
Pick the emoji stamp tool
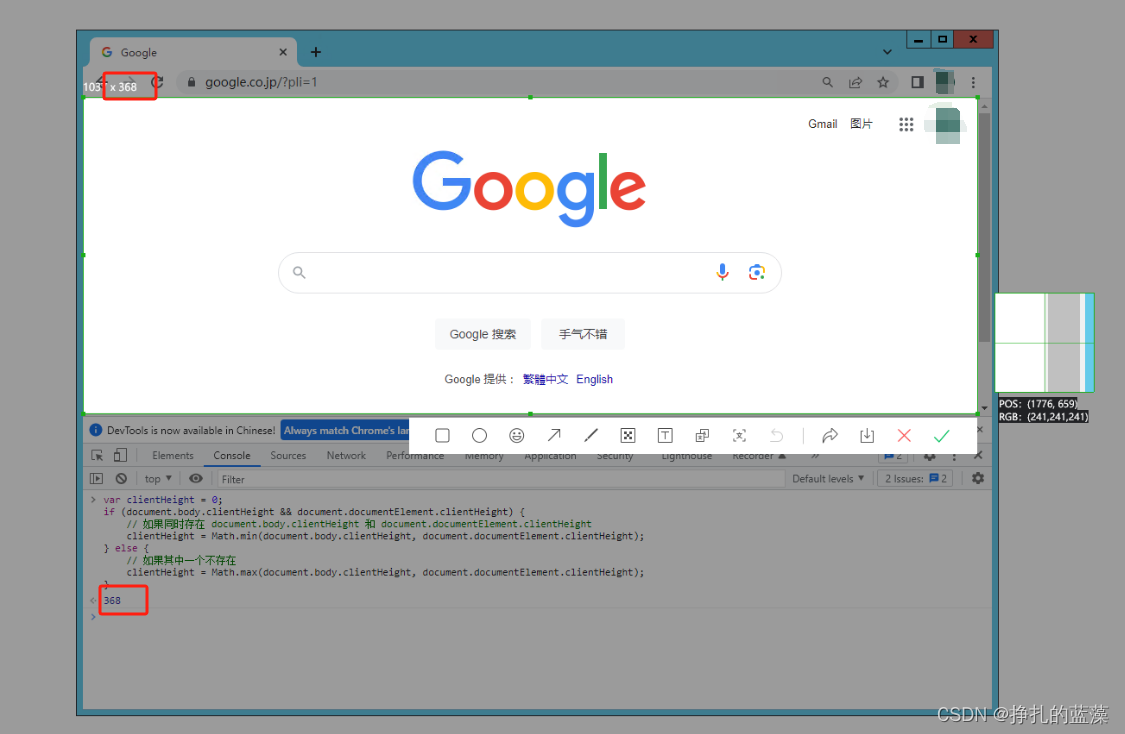click(516, 435)
